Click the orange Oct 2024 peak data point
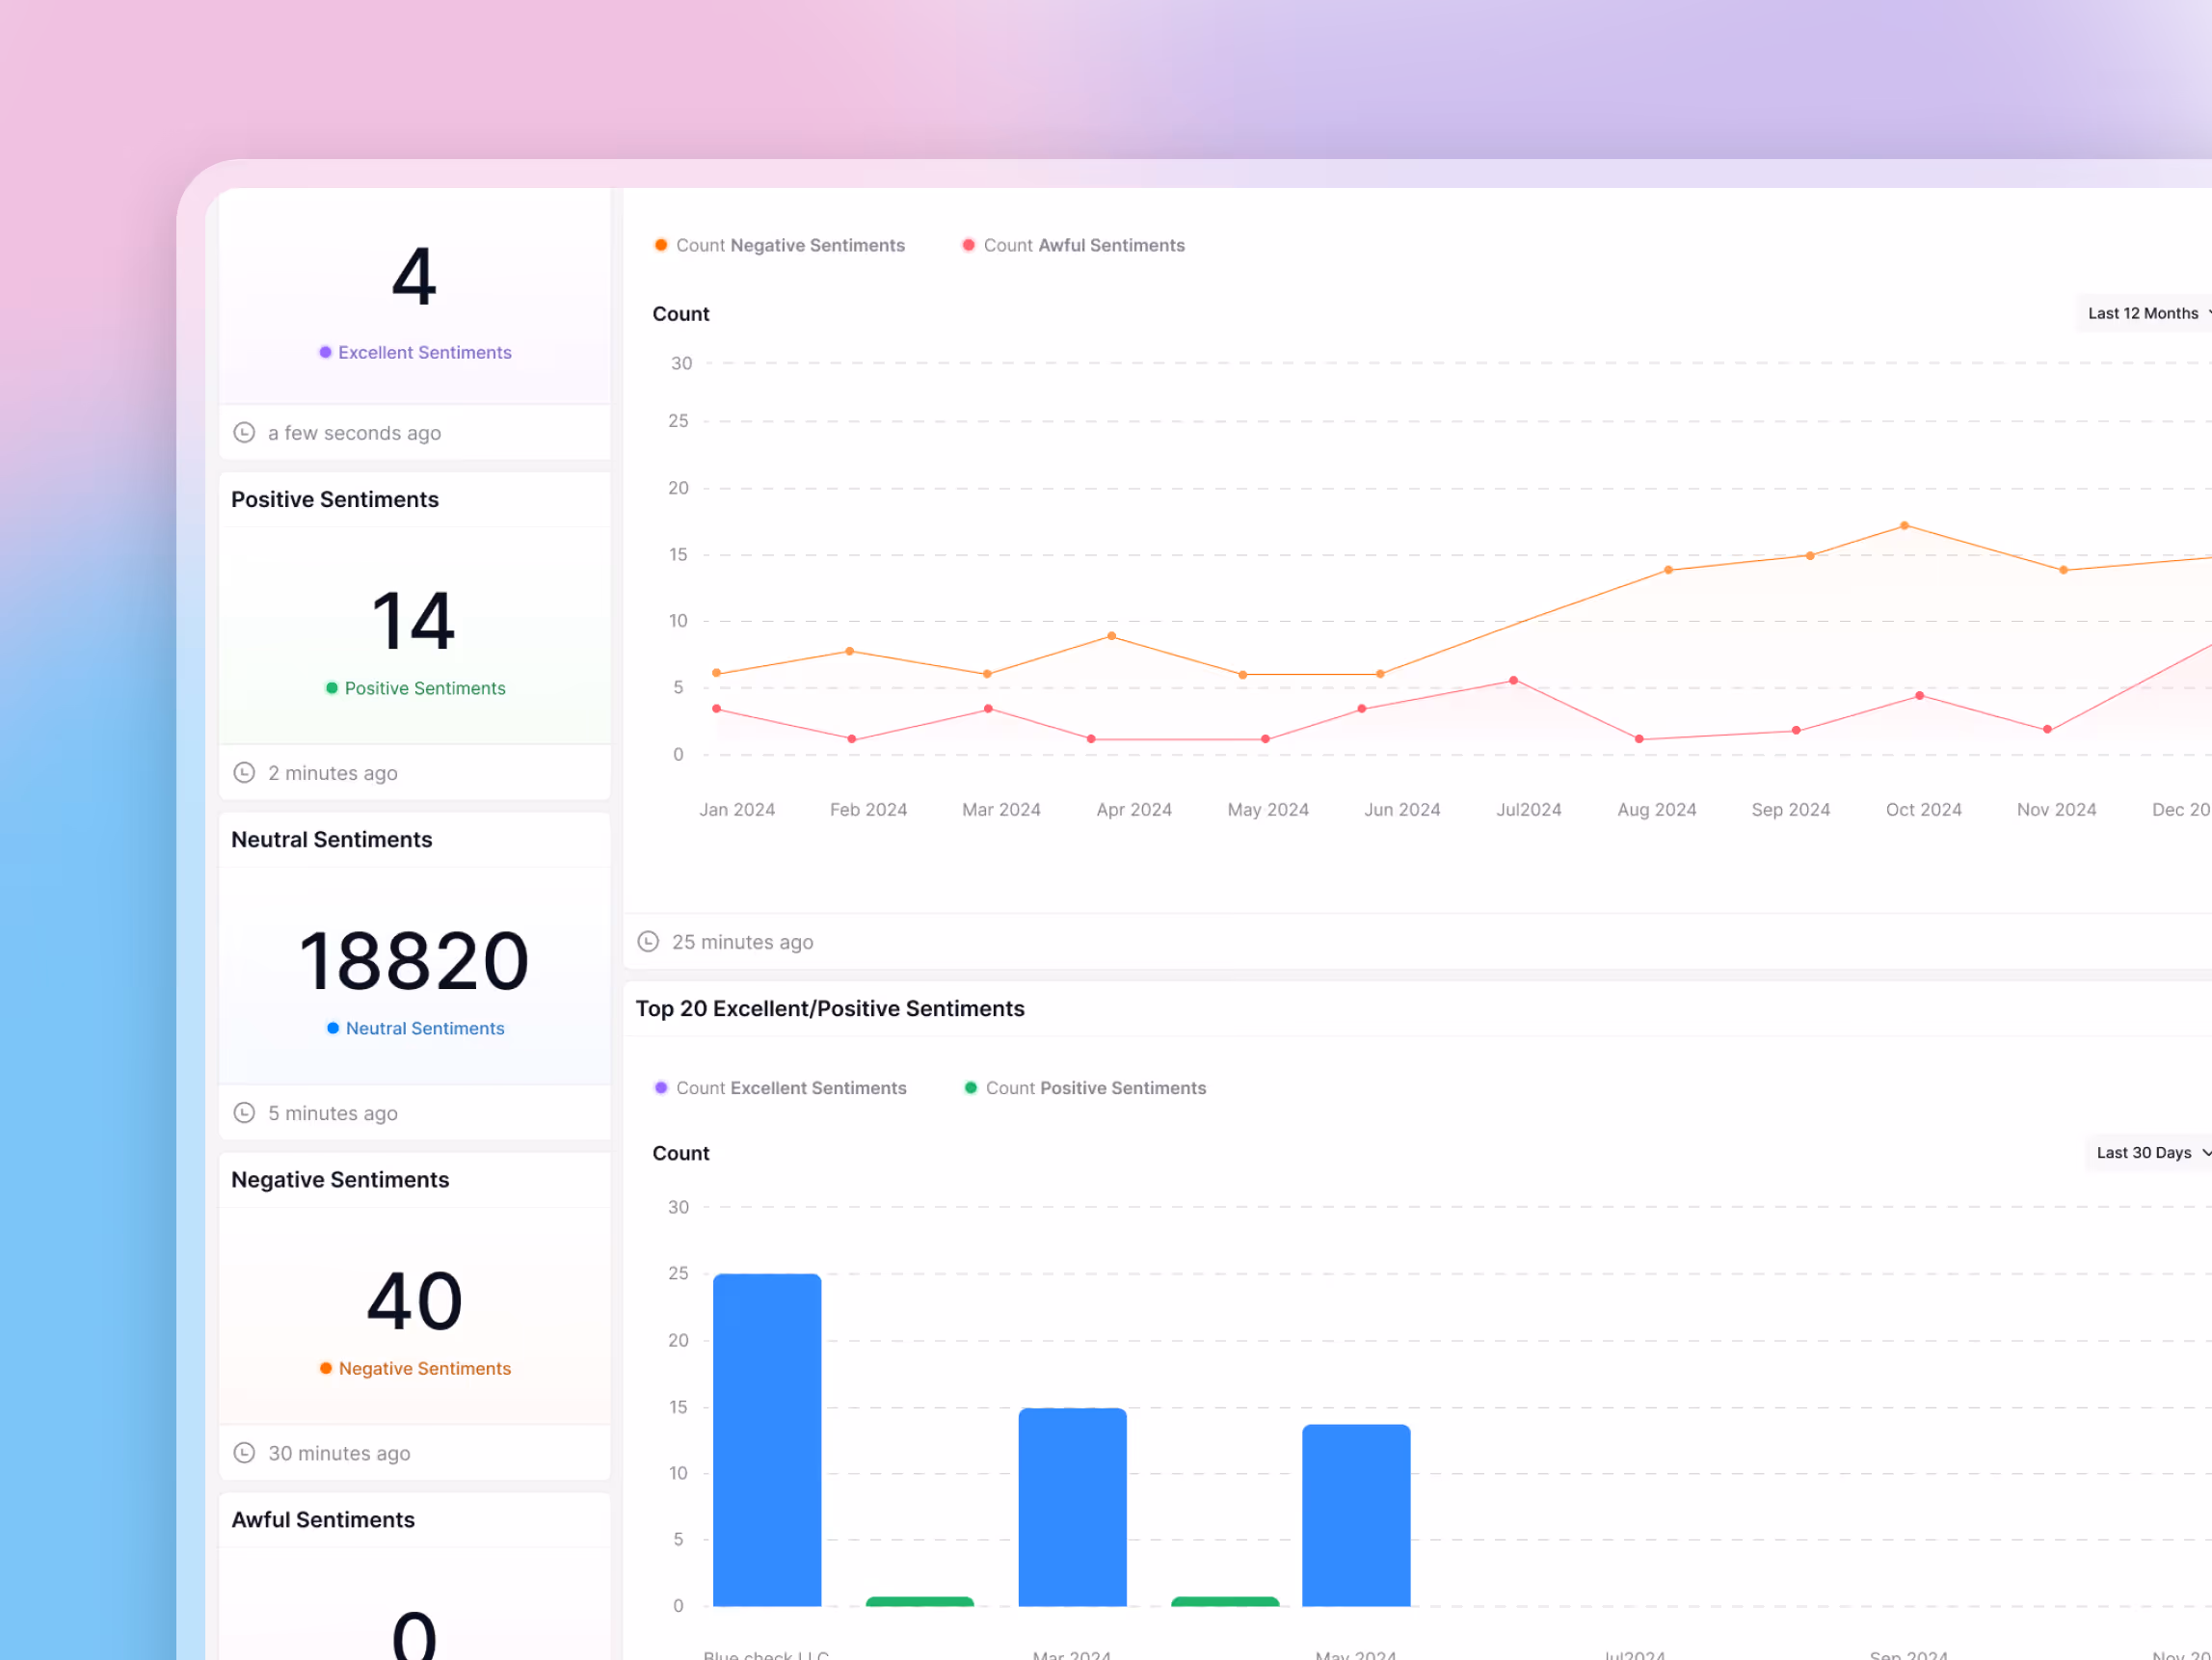The height and width of the screenshot is (1660, 2212). pyautogui.click(x=1904, y=526)
